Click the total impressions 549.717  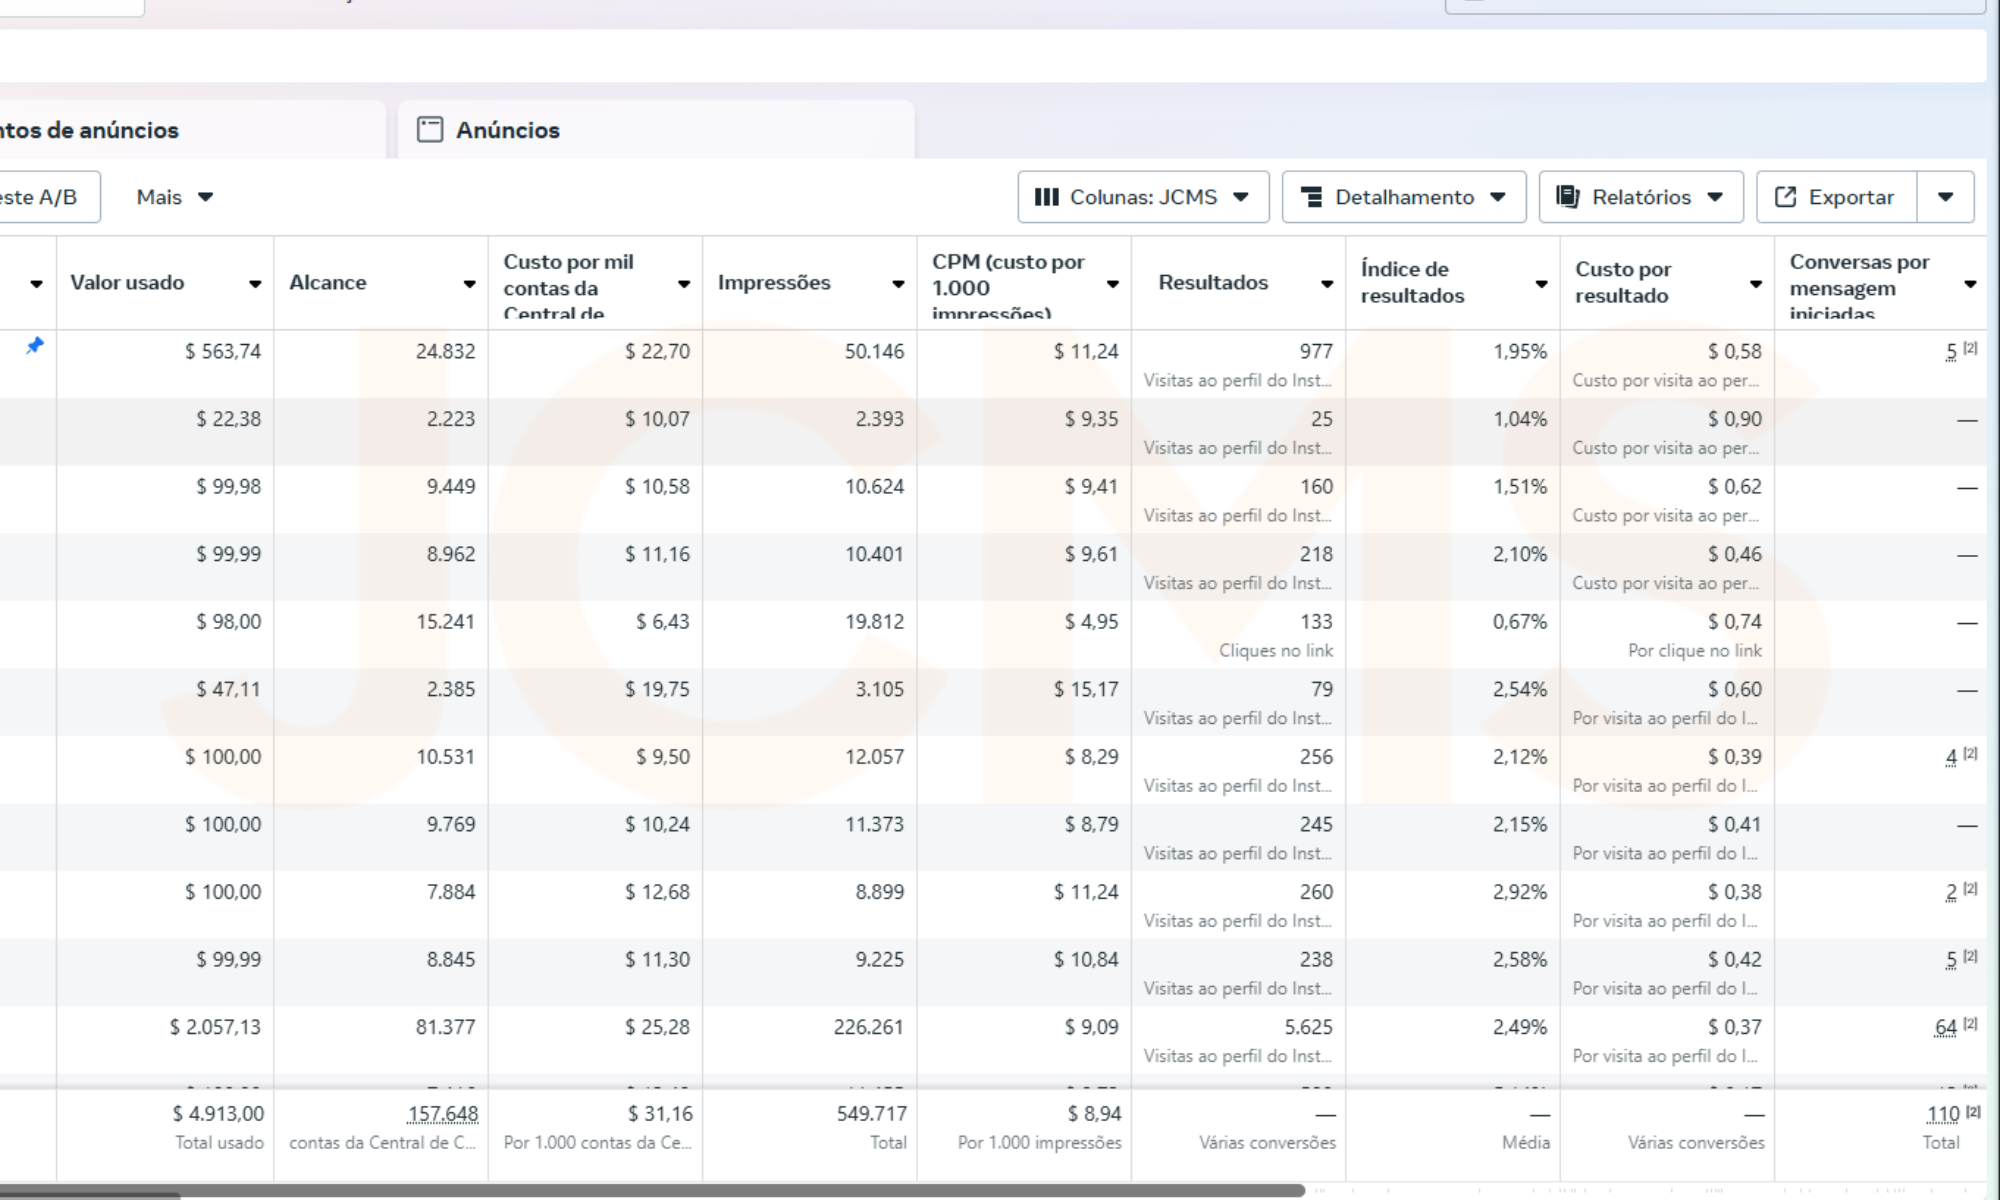point(872,1114)
